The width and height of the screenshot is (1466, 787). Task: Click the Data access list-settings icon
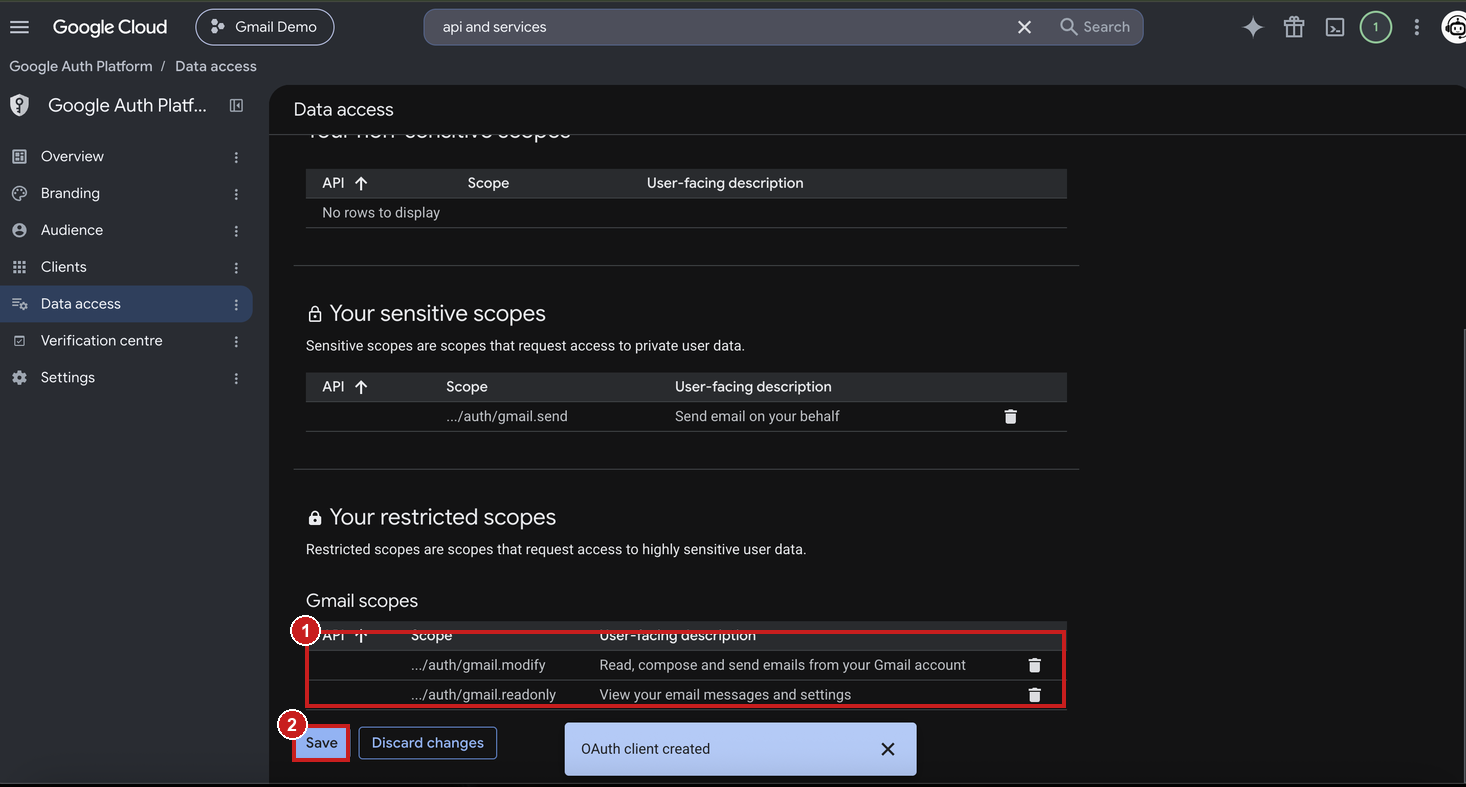(19, 304)
